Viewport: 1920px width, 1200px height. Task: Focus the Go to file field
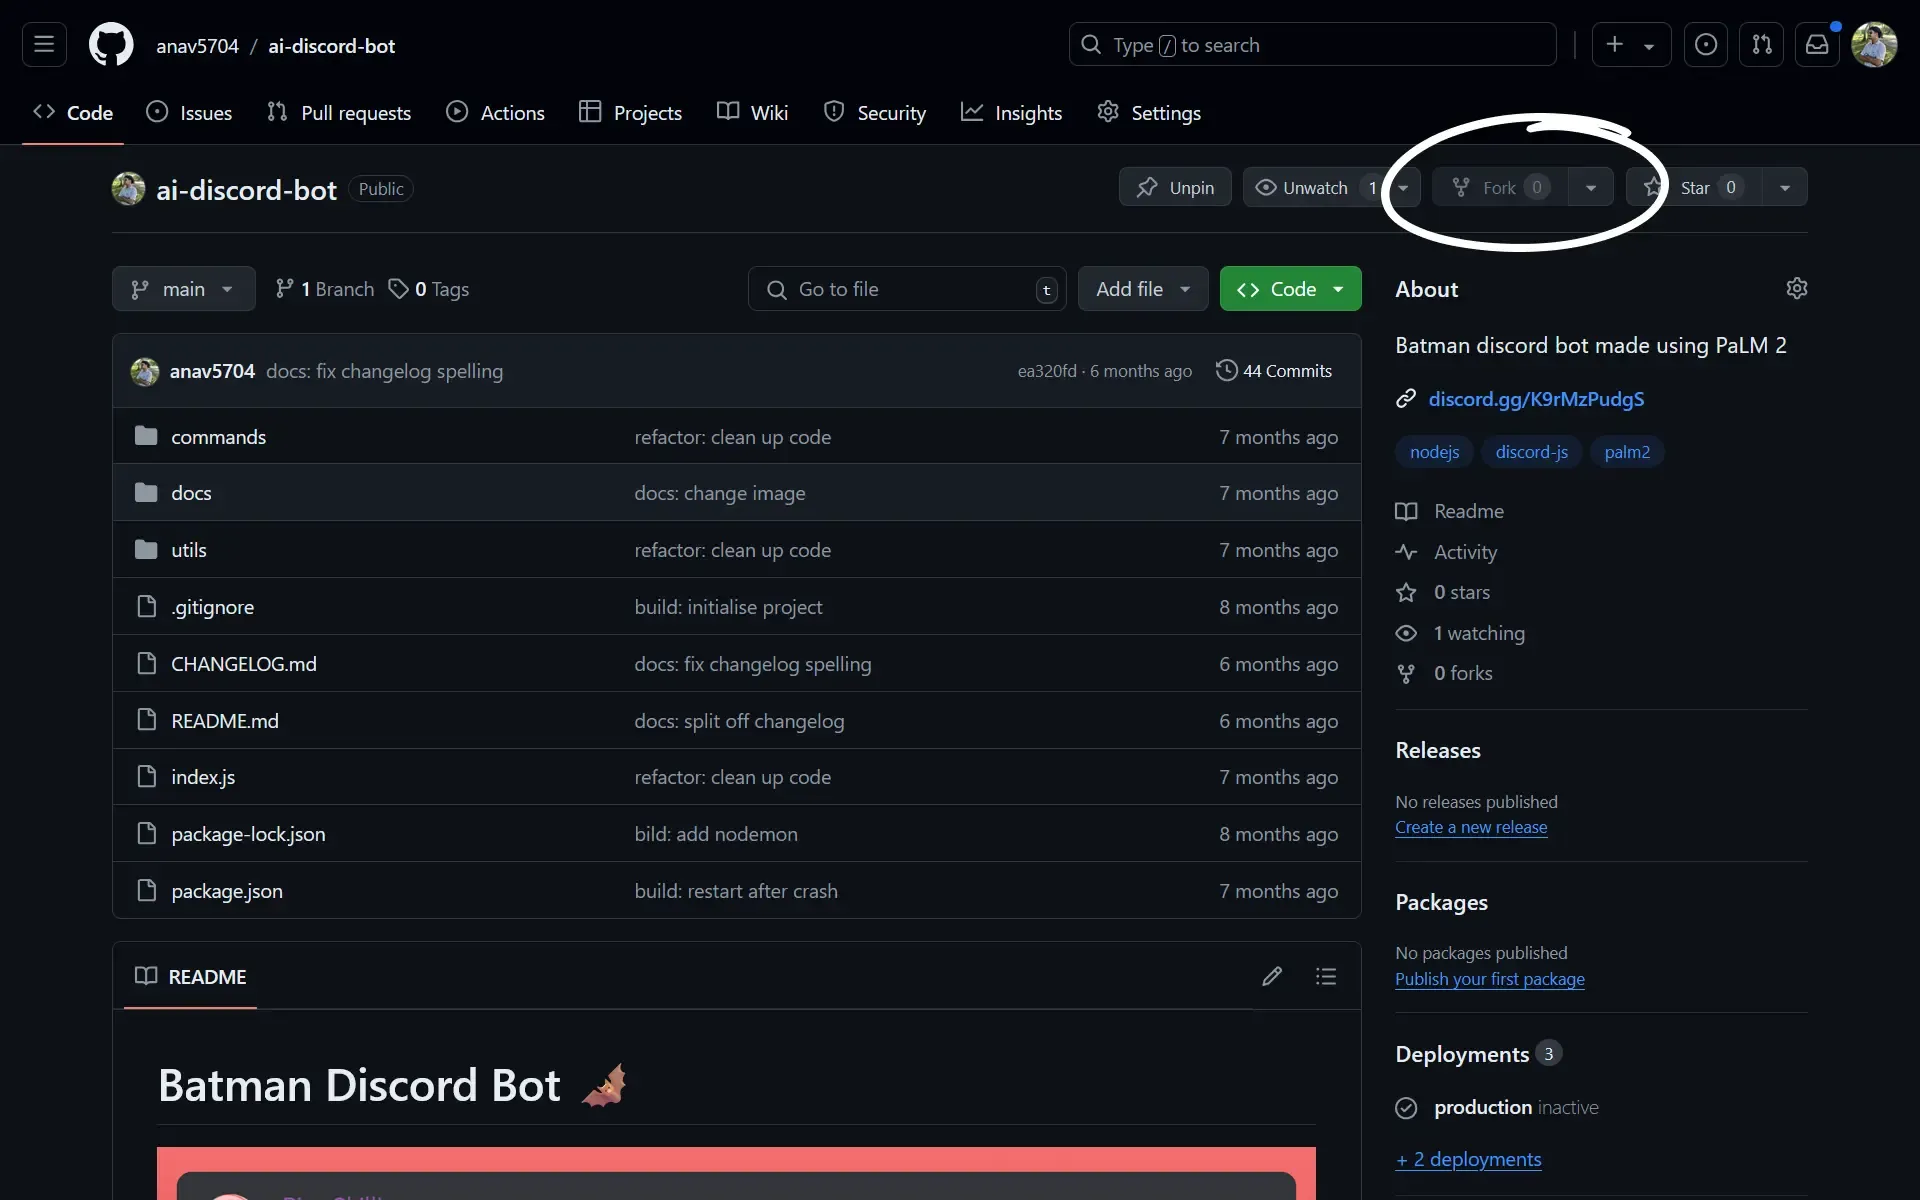point(905,289)
